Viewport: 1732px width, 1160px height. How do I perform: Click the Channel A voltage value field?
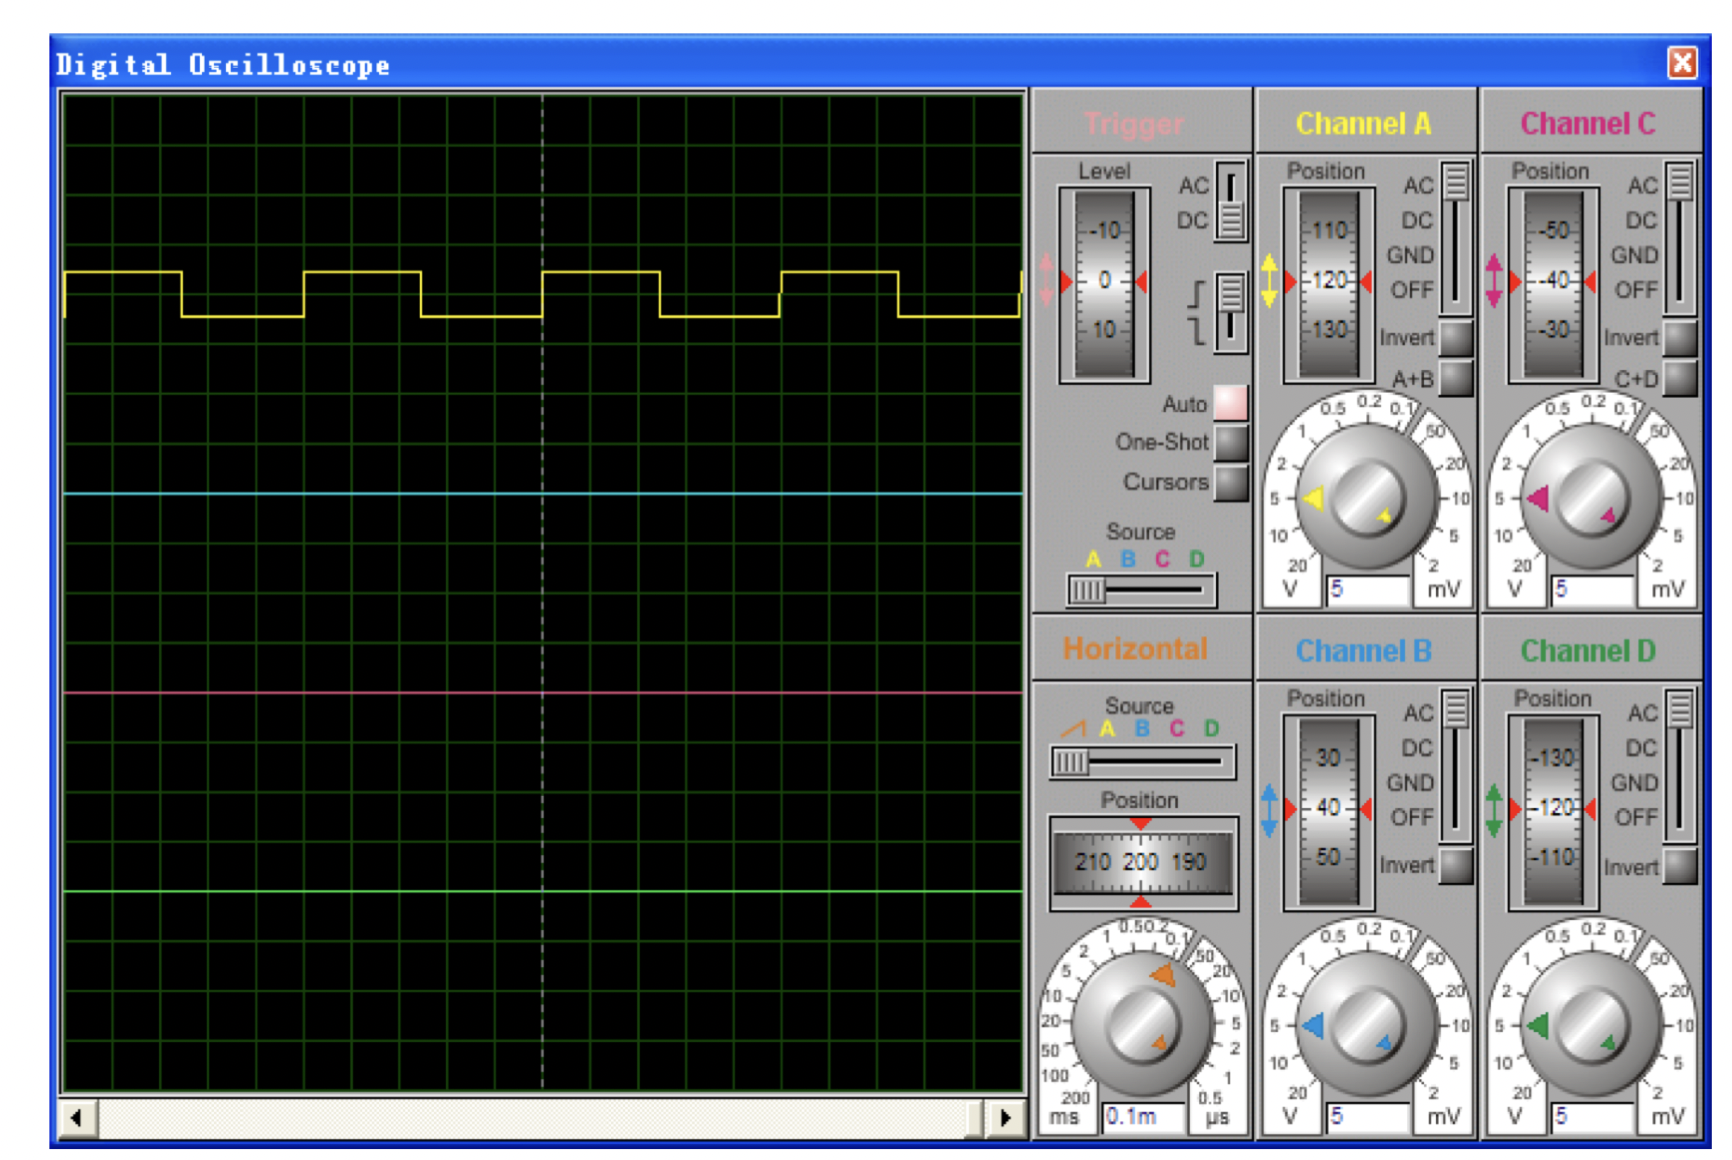(x=1369, y=590)
